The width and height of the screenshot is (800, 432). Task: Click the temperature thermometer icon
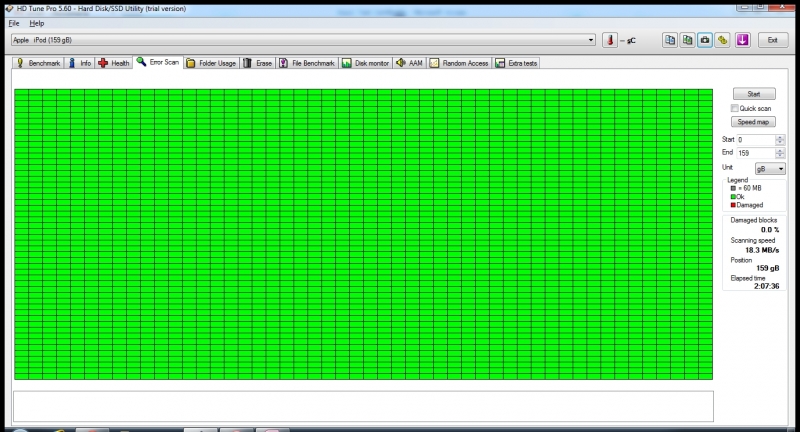pos(610,40)
